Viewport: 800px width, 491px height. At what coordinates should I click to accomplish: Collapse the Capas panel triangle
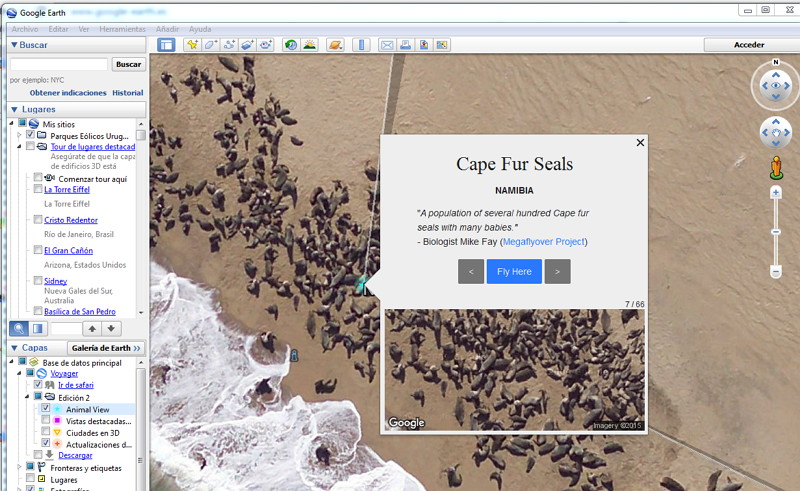click(x=14, y=348)
